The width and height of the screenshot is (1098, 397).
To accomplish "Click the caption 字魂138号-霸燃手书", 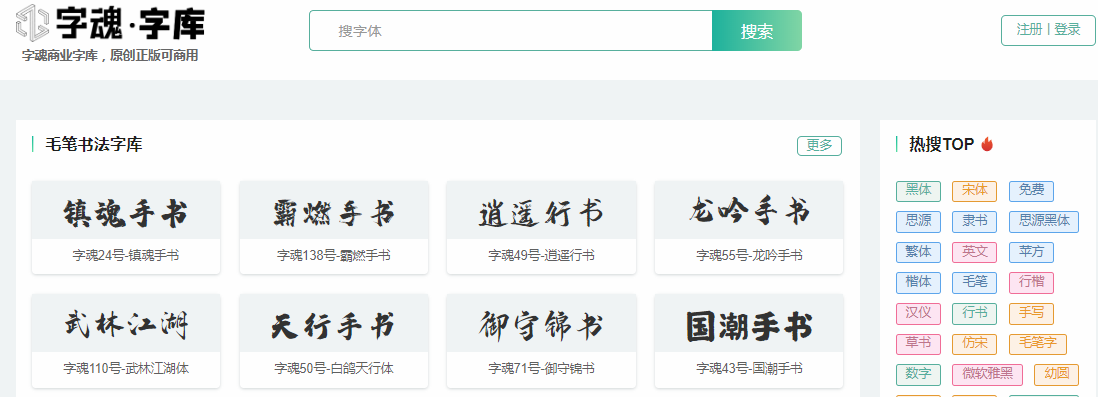I will point(333,256).
